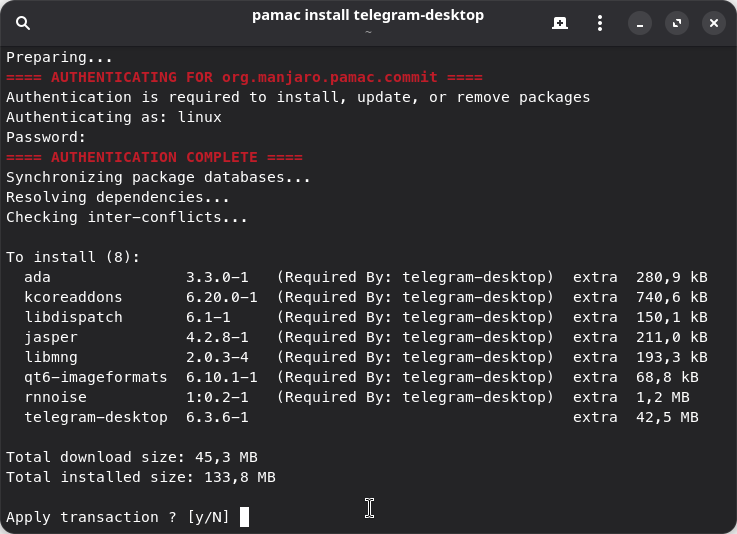Screen dimensions: 737x534
Task: Minimize the terminal window
Action: point(640,23)
